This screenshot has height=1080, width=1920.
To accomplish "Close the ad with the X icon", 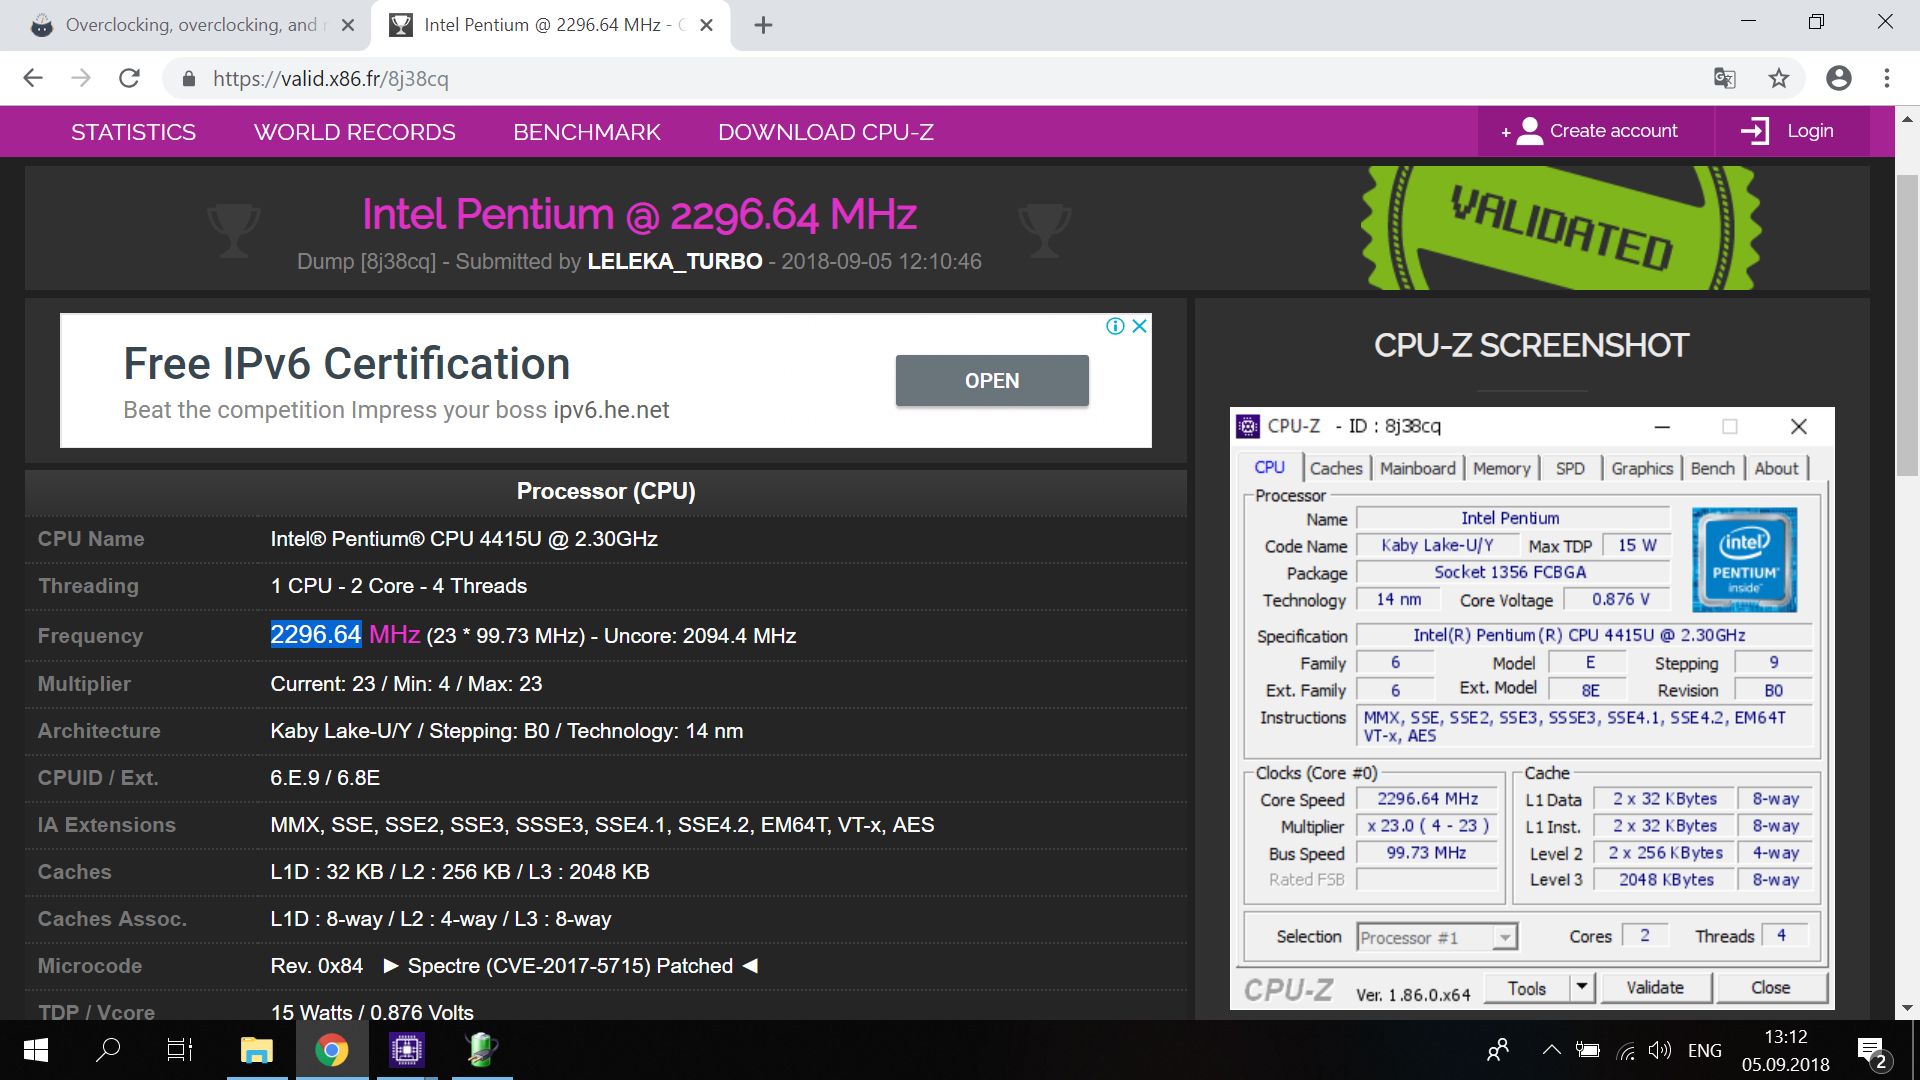I will click(1139, 326).
